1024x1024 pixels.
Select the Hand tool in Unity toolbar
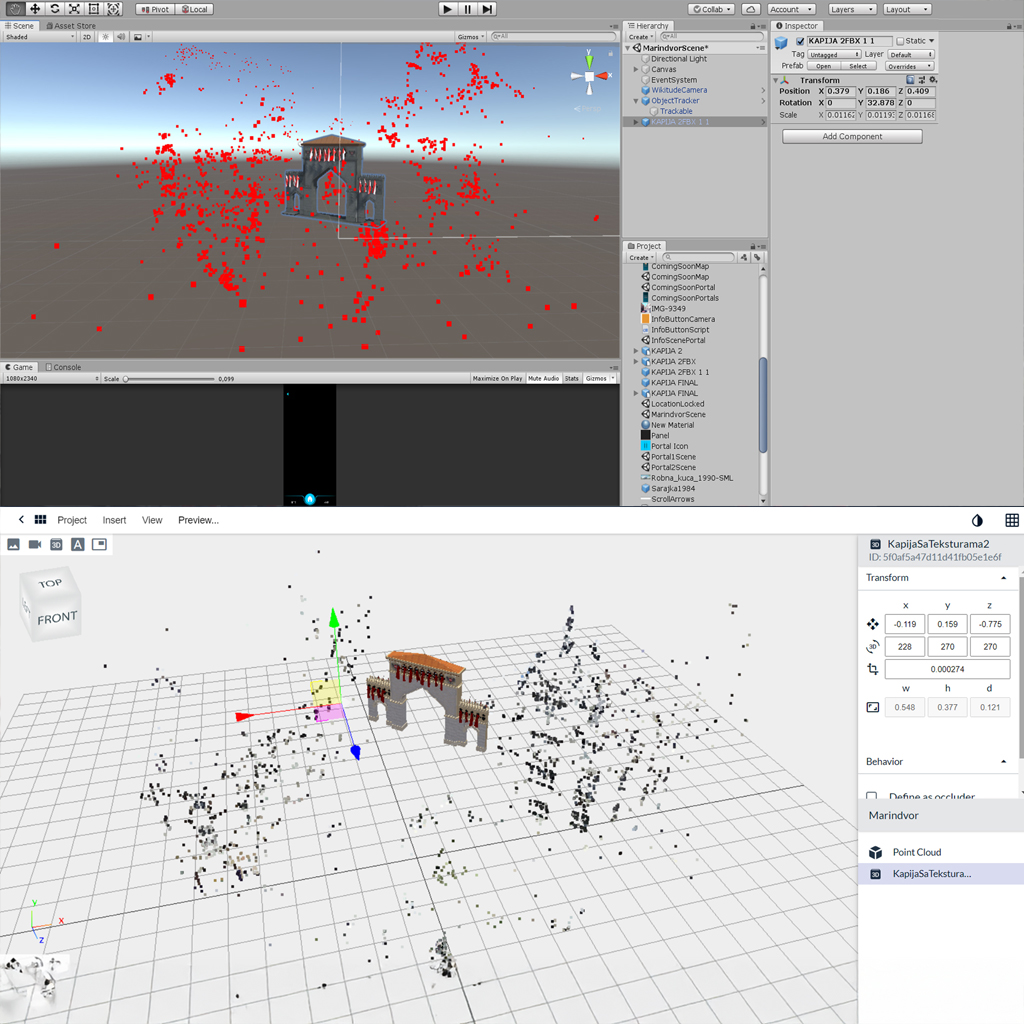click(x=15, y=8)
